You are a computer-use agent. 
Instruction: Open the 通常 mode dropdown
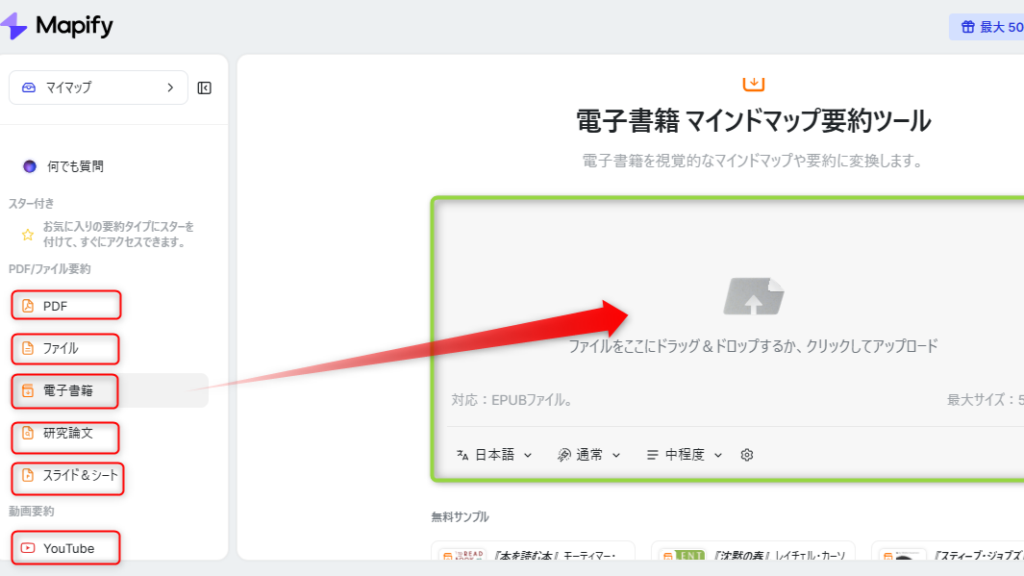(x=589, y=455)
